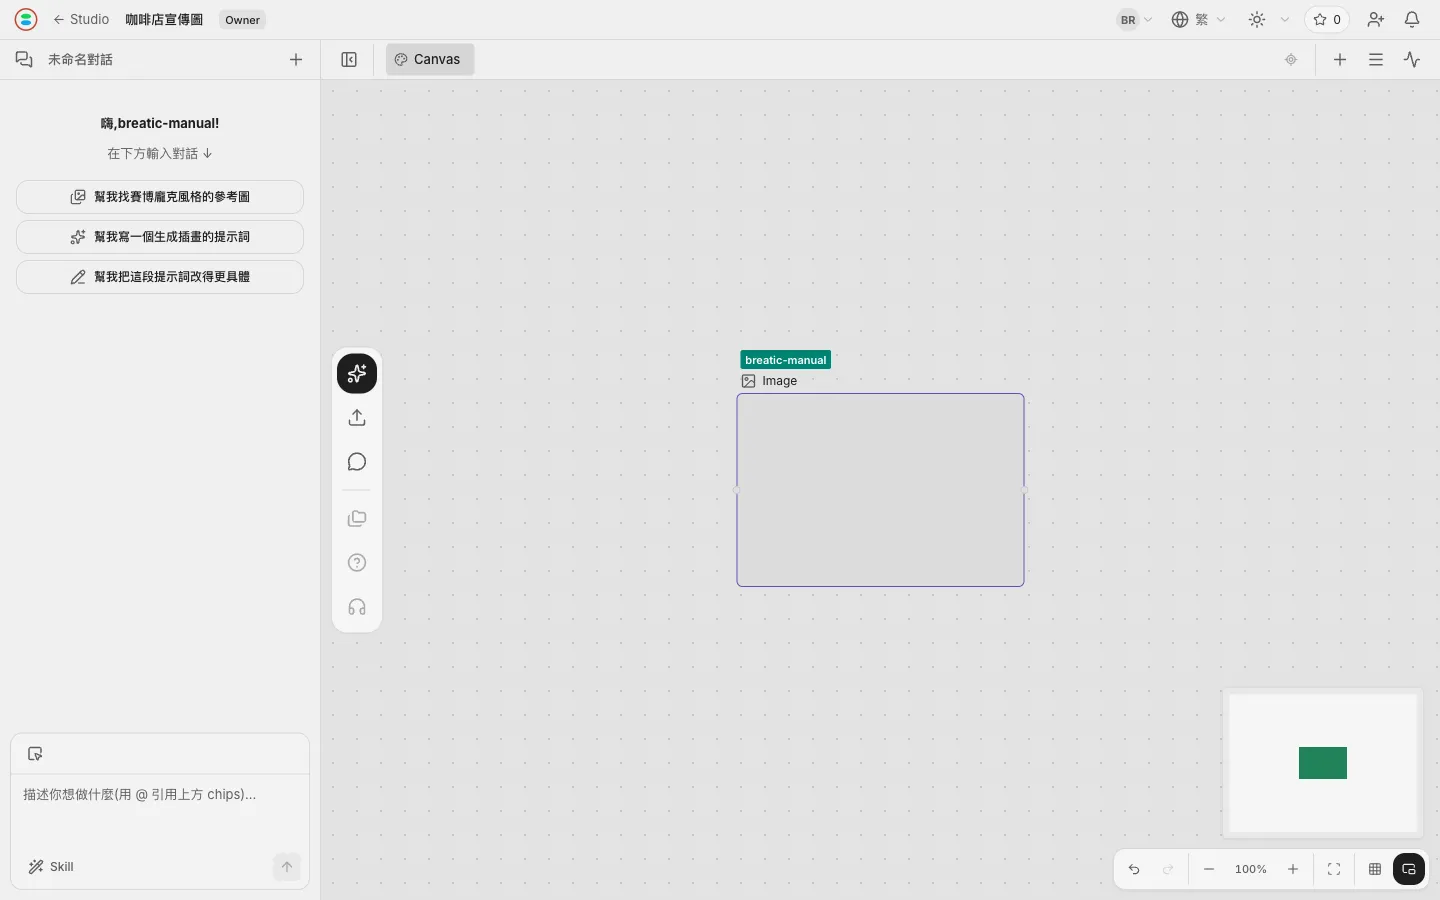Click the app logo icon
This screenshot has width=1440, height=900.
tap(26, 19)
